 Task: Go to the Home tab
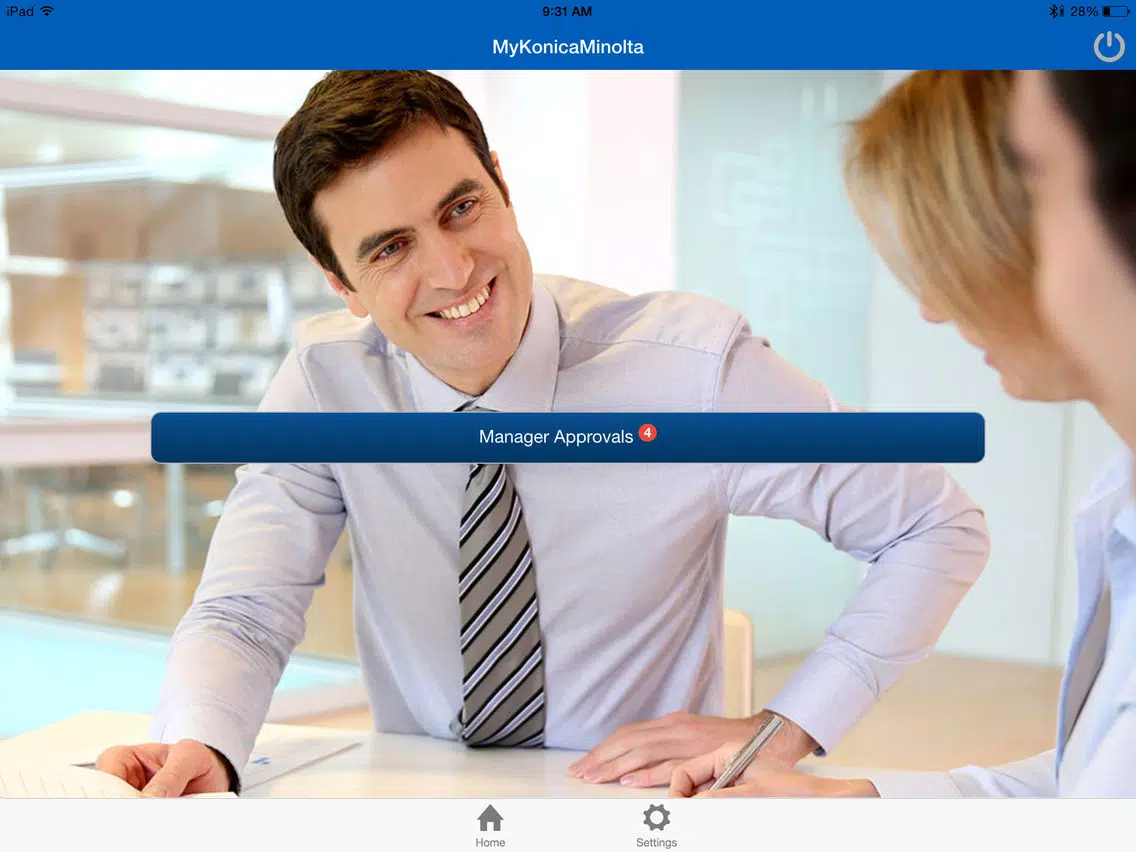490,826
